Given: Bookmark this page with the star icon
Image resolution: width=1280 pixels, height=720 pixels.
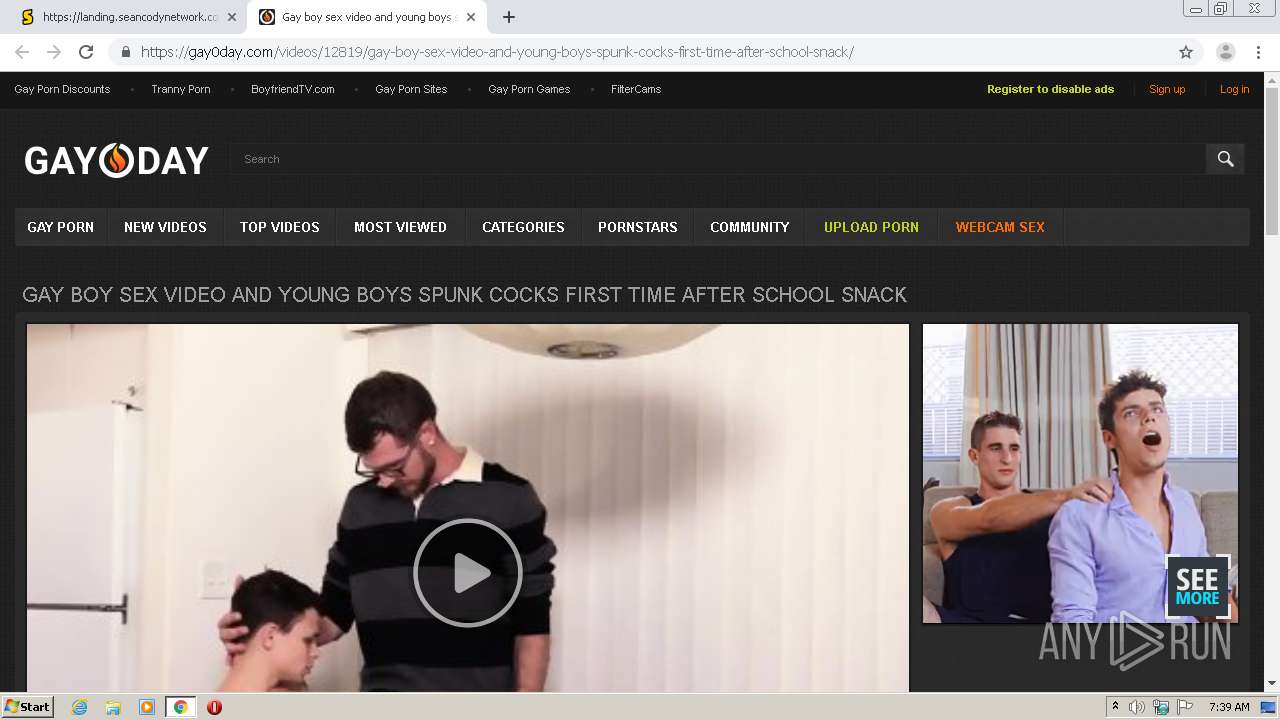Looking at the screenshot, I should [1186, 52].
